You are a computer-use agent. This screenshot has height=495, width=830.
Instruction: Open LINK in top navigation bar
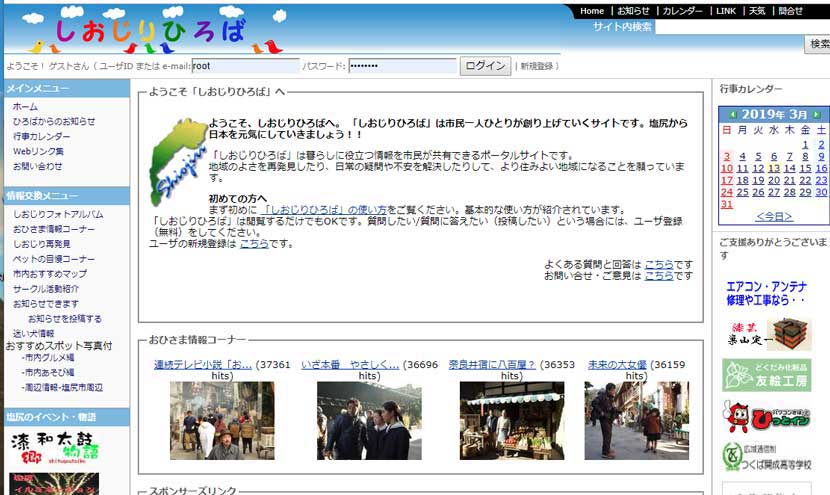[x=726, y=11]
